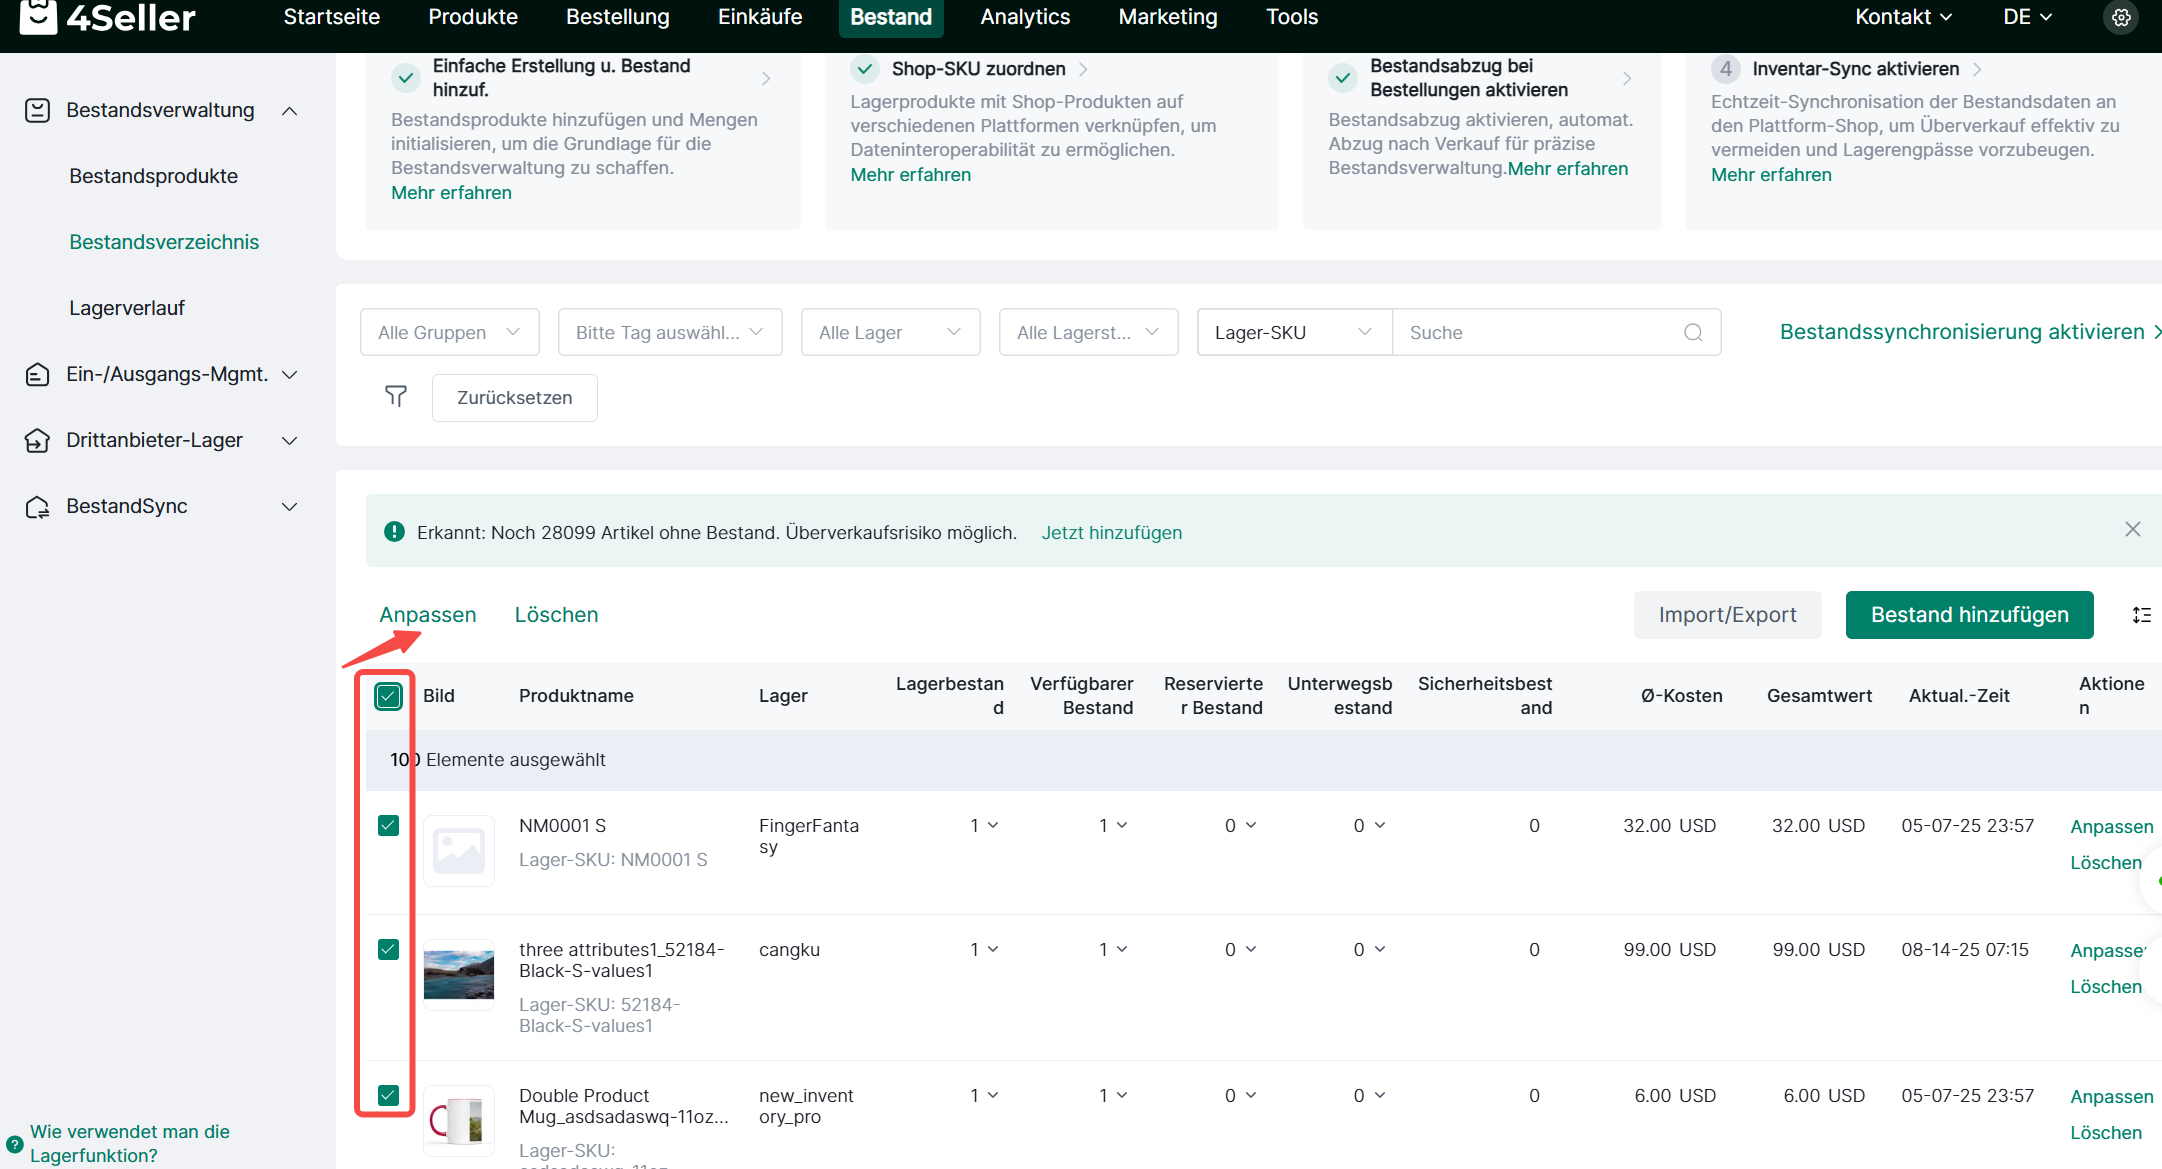Open the Alle Lager dropdown
The height and width of the screenshot is (1169, 2162).
tap(889, 332)
